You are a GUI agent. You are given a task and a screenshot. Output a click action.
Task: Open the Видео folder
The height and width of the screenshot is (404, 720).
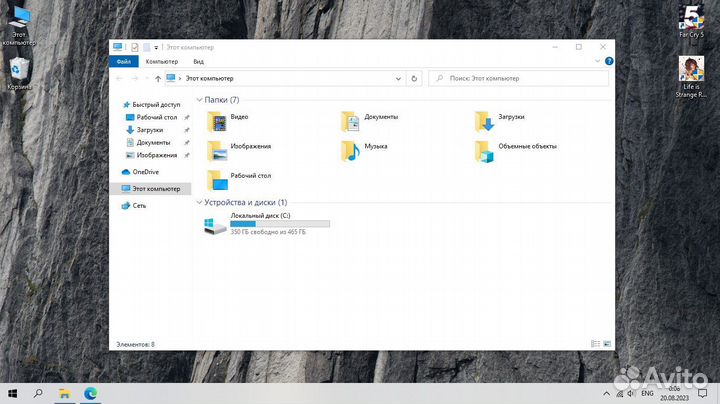pyautogui.click(x=218, y=122)
